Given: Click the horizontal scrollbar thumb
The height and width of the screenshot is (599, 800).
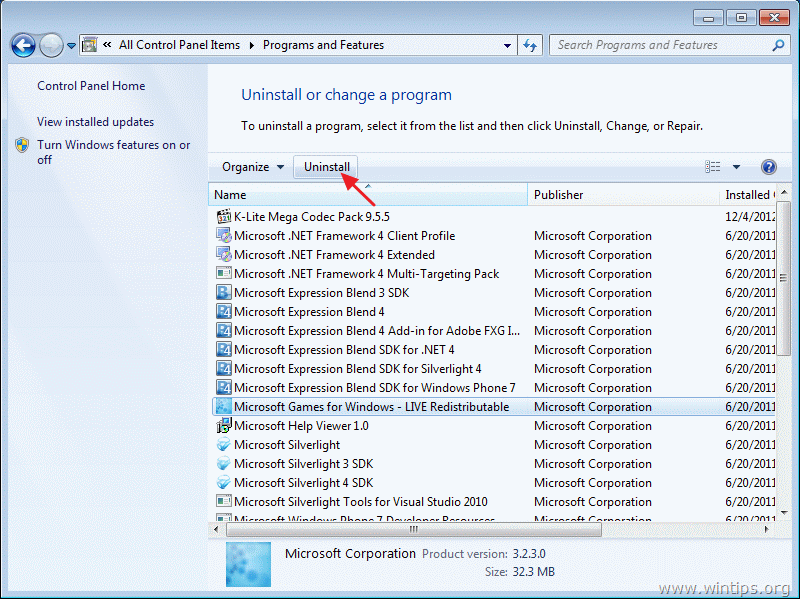Looking at the screenshot, I should (x=414, y=530).
